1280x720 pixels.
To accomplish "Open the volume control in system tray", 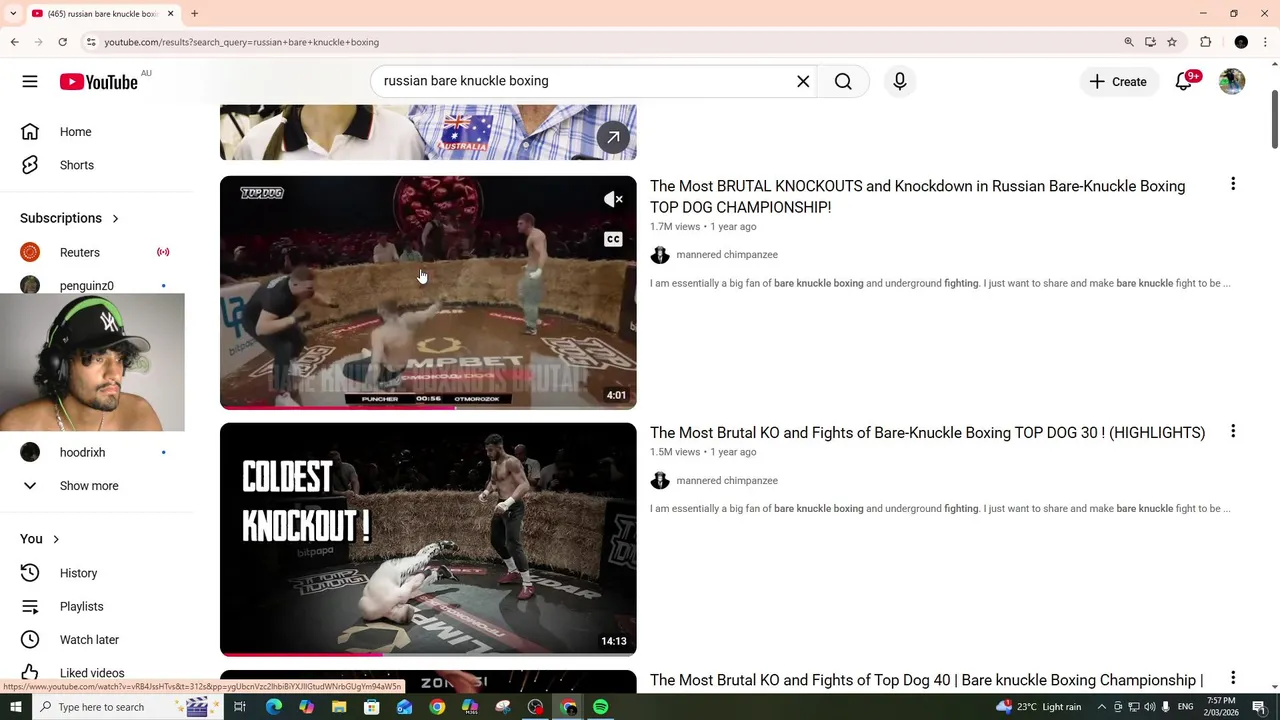I will click(x=1149, y=707).
